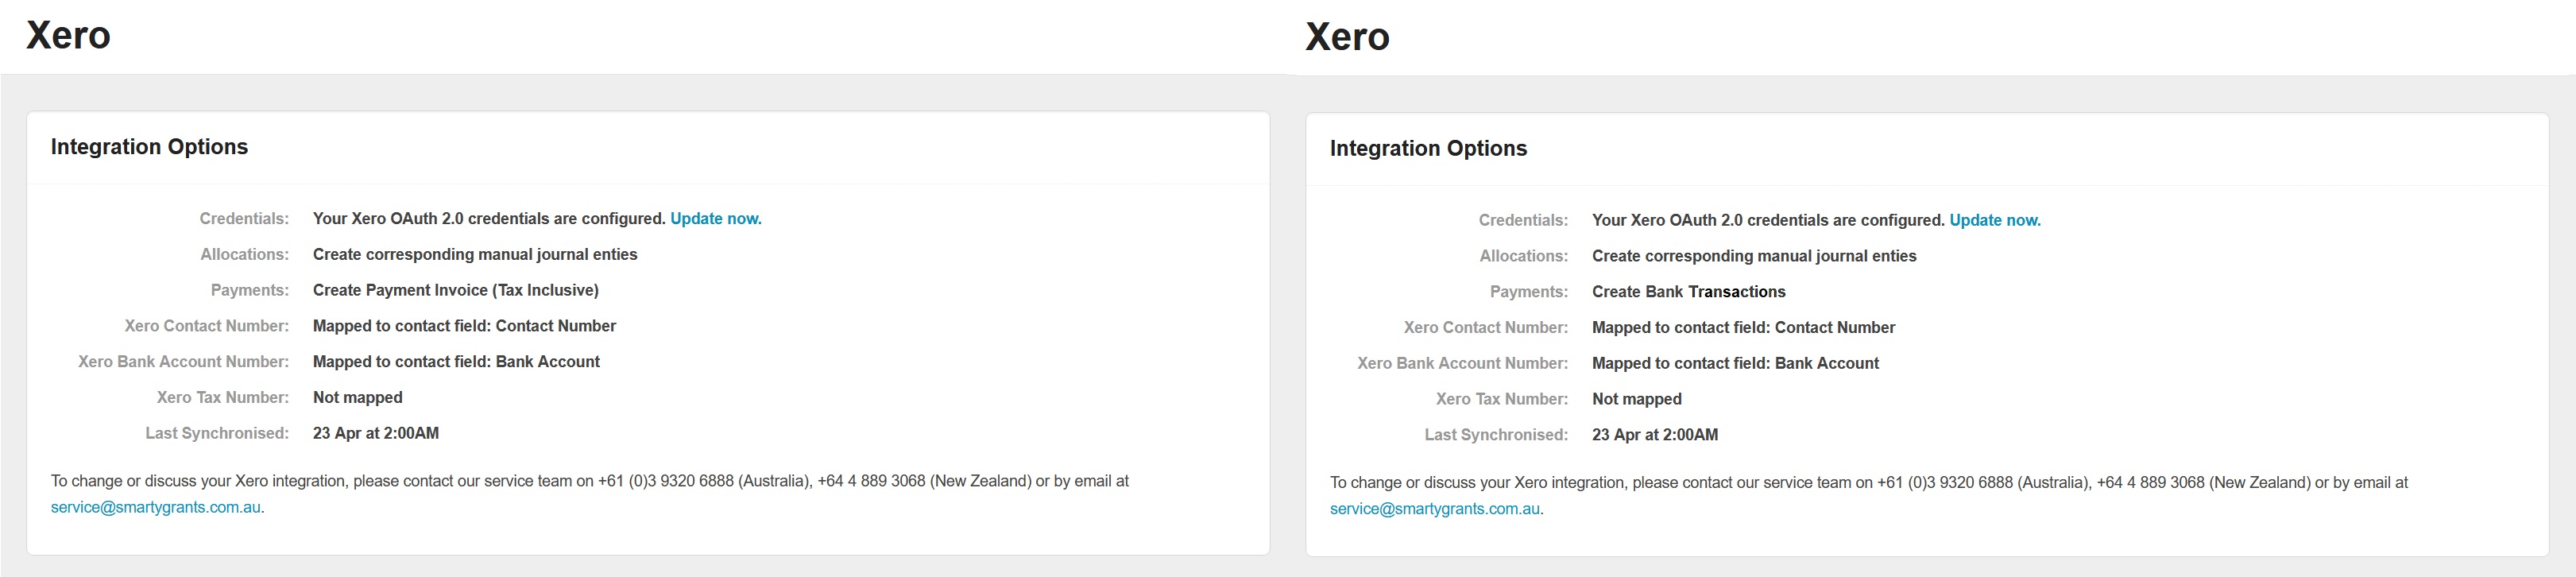This screenshot has width=2576, height=577.
Task: Click Last Synchronised label in left panel
Action: [217, 434]
